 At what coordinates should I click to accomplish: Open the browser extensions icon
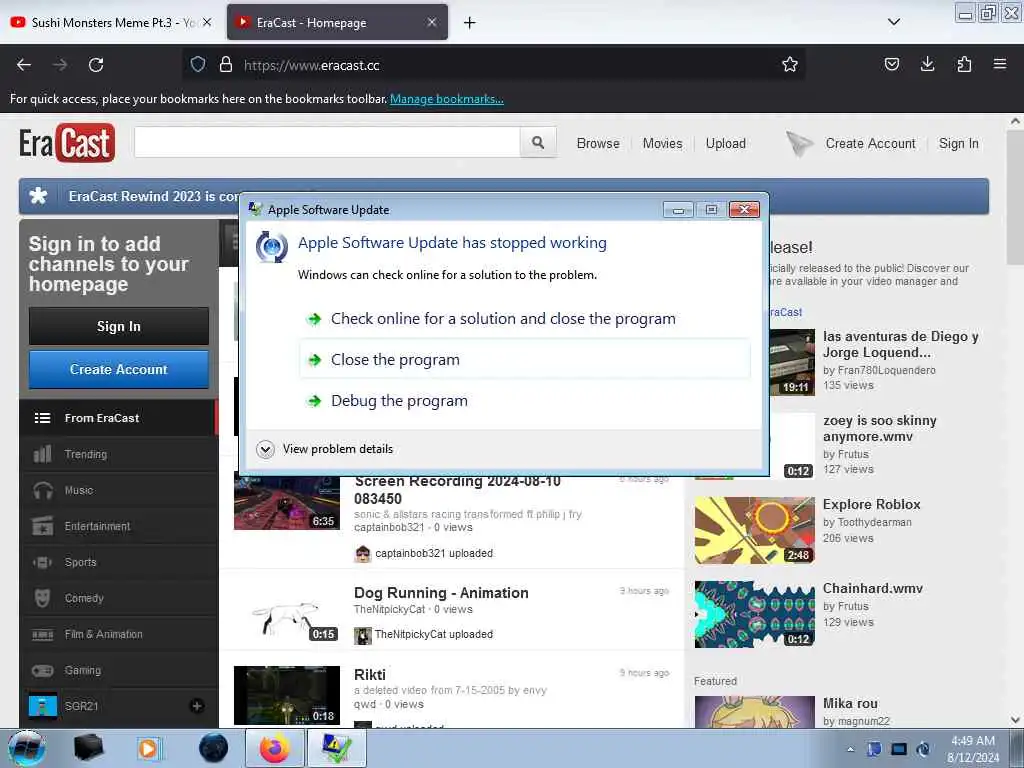pos(964,64)
